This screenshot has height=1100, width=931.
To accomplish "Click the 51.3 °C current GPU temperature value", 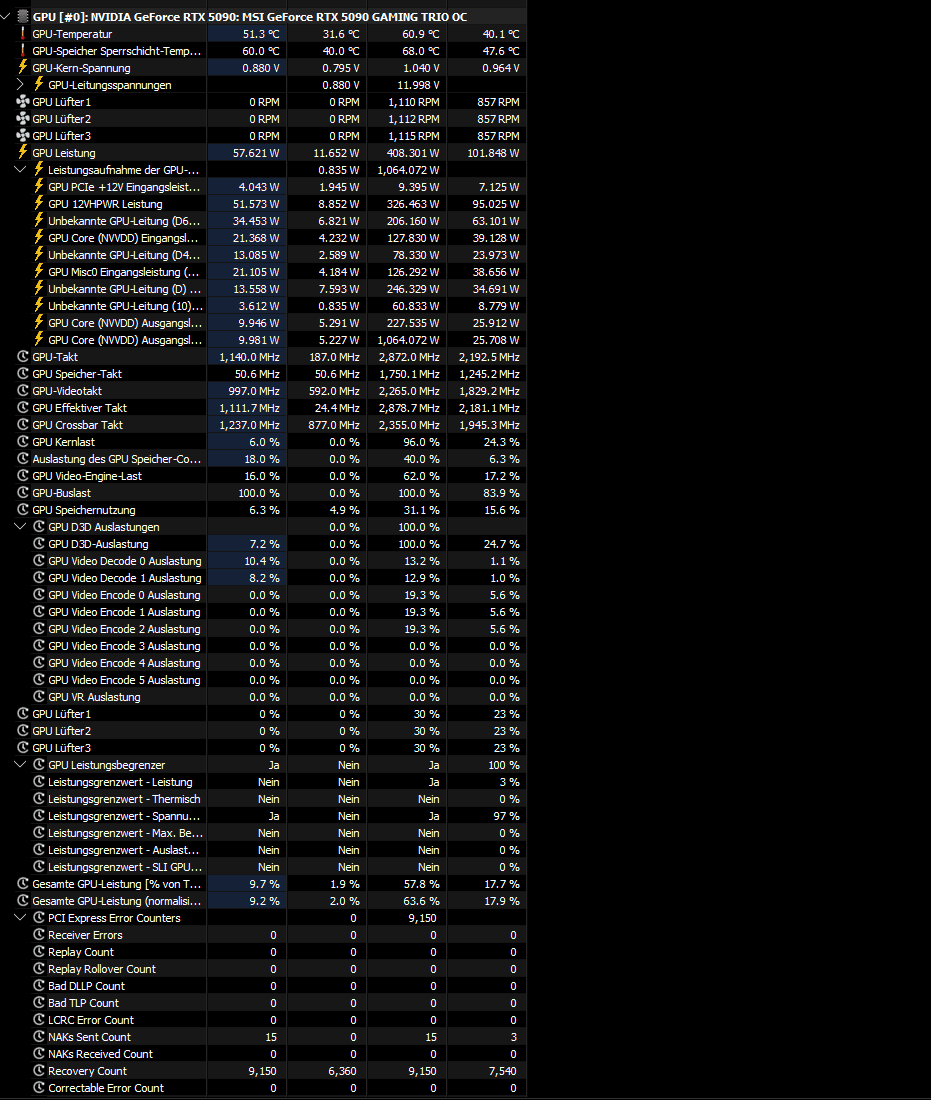I will [261, 34].
